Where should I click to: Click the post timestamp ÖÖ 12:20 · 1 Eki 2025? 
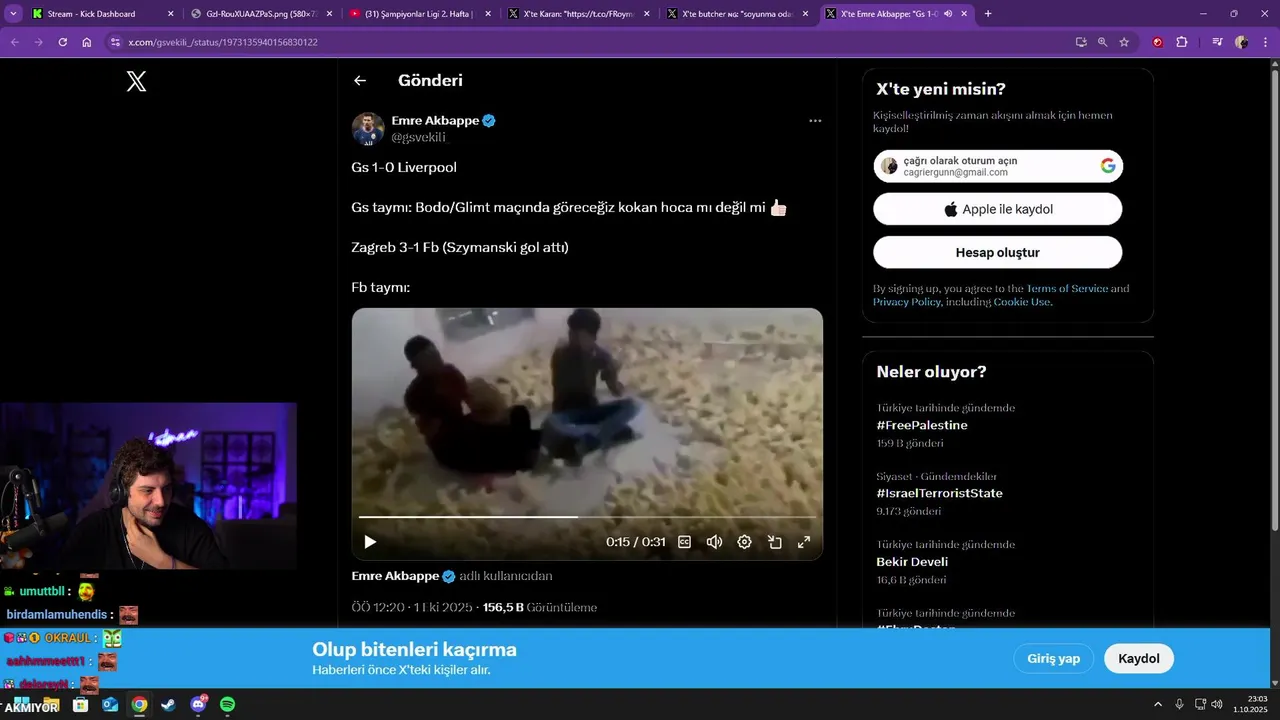[x=410, y=607]
